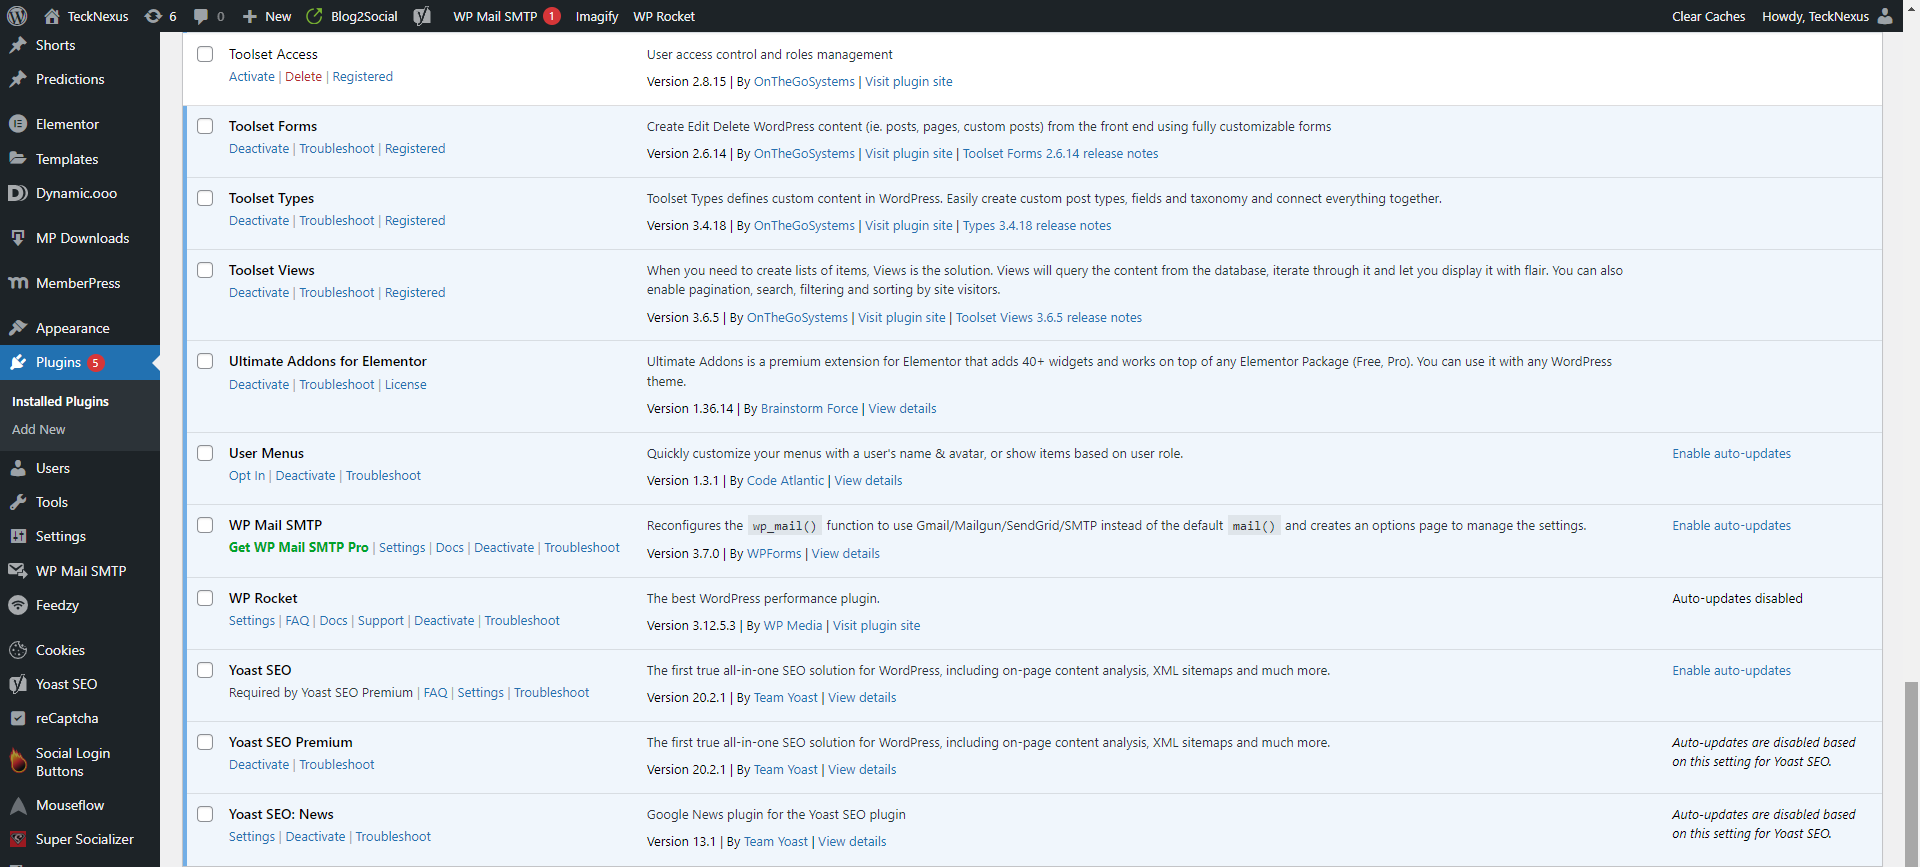Image resolution: width=1920 pixels, height=867 pixels.
Task: Open the TeckNexus site home icon
Action: click(x=52, y=16)
